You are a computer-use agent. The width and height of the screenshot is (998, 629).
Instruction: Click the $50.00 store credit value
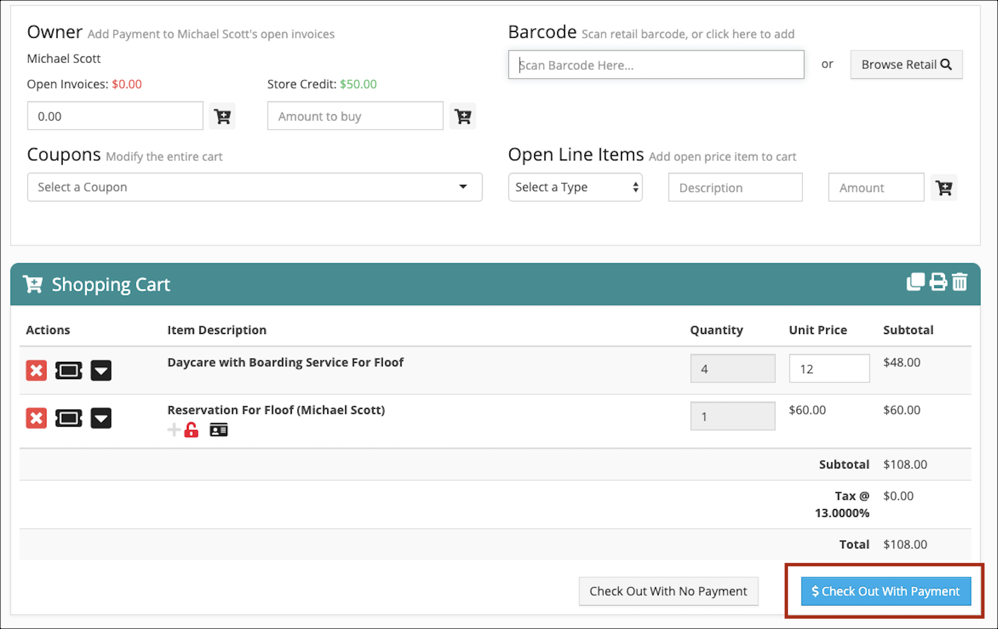coord(358,84)
